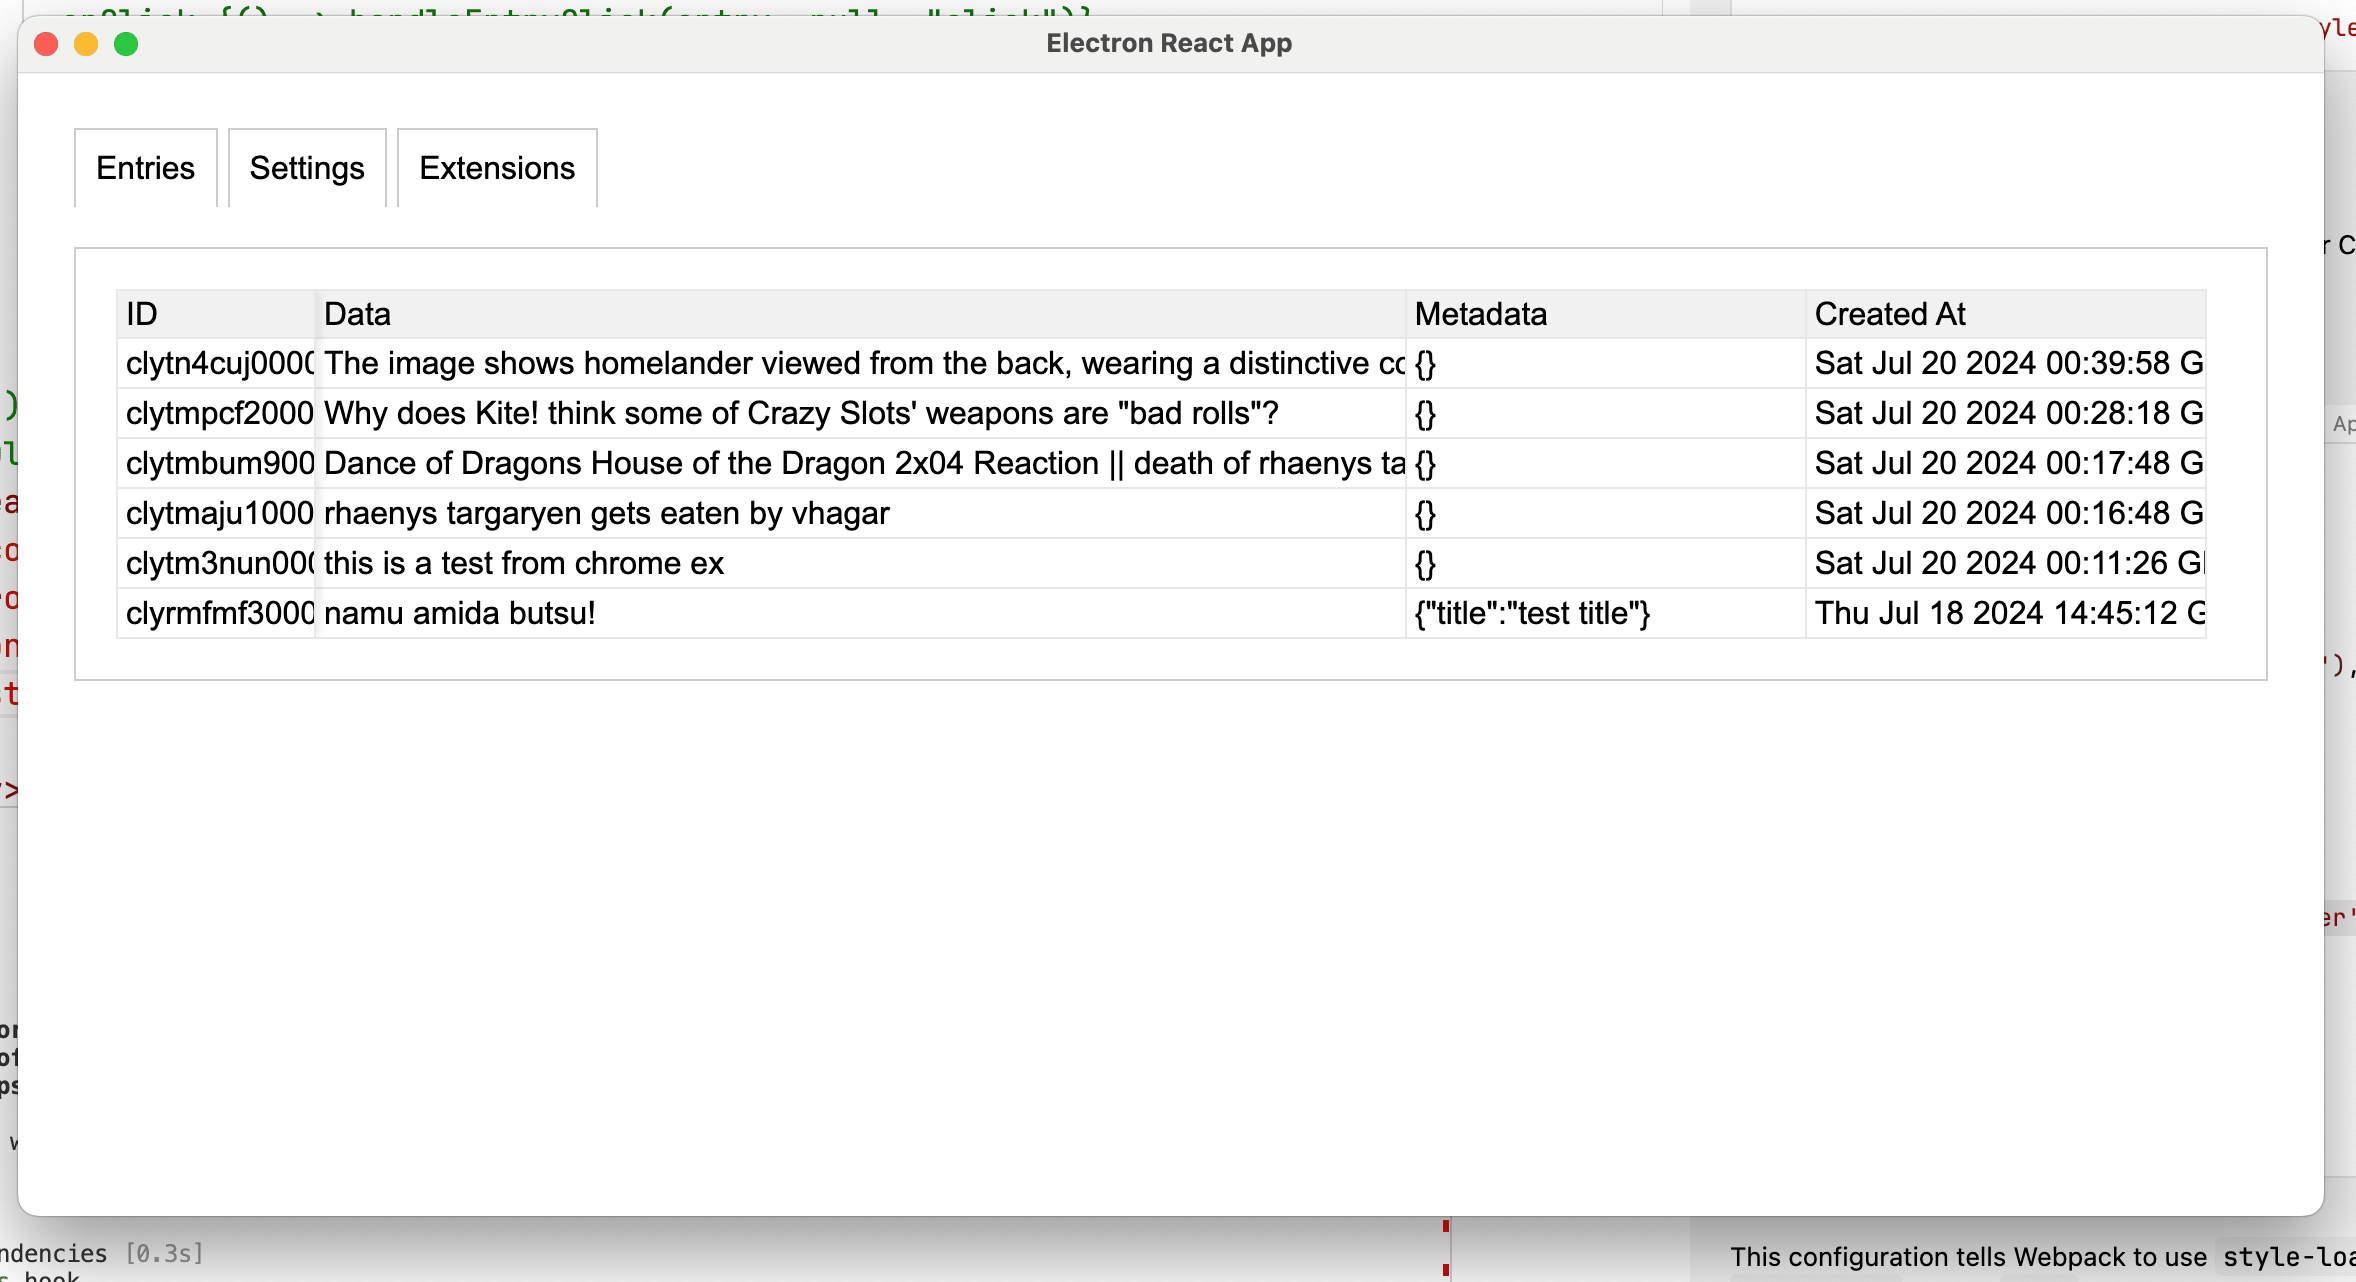This screenshot has height=1282, width=2356.
Task: Click the green fullscreen window button
Action: (x=126, y=44)
